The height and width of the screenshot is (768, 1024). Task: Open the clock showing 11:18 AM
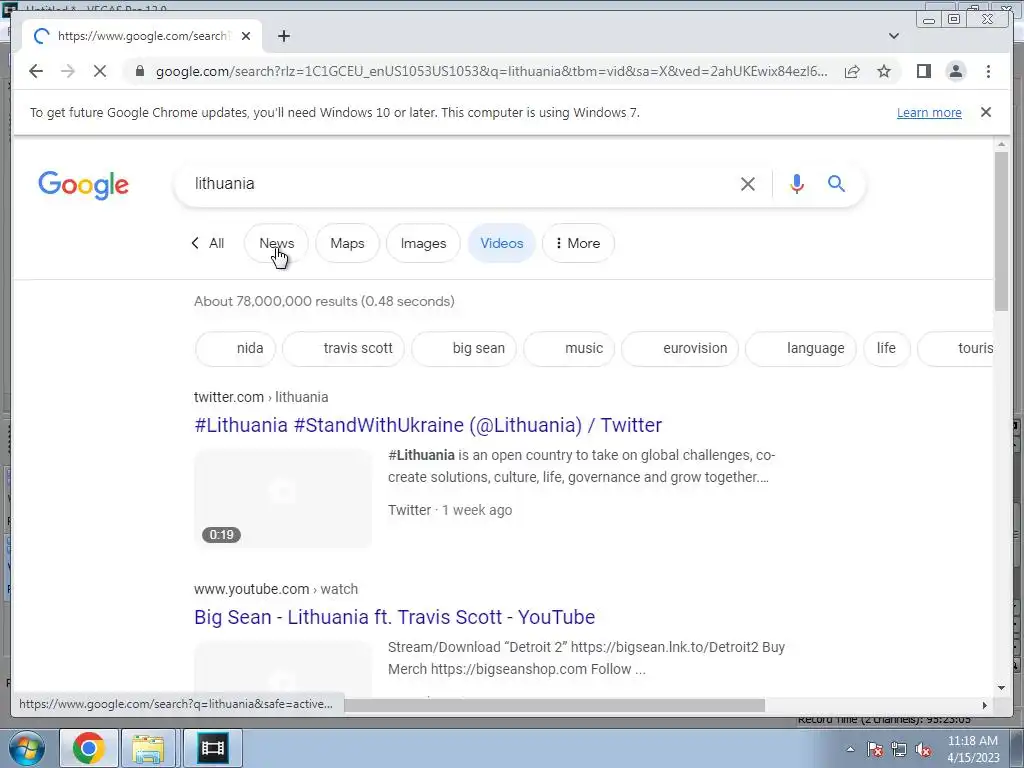pos(973,749)
